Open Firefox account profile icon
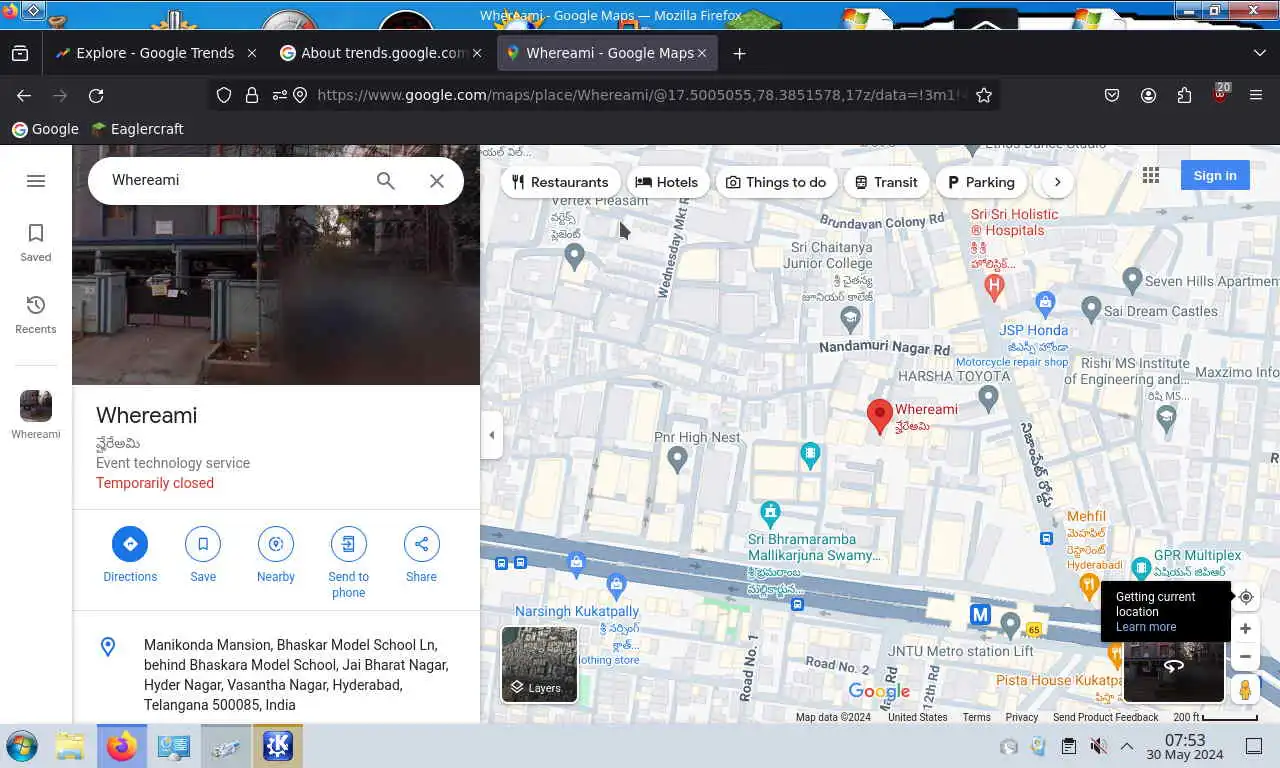Viewport: 1280px width, 768px height. click(x=1148, y=95)
